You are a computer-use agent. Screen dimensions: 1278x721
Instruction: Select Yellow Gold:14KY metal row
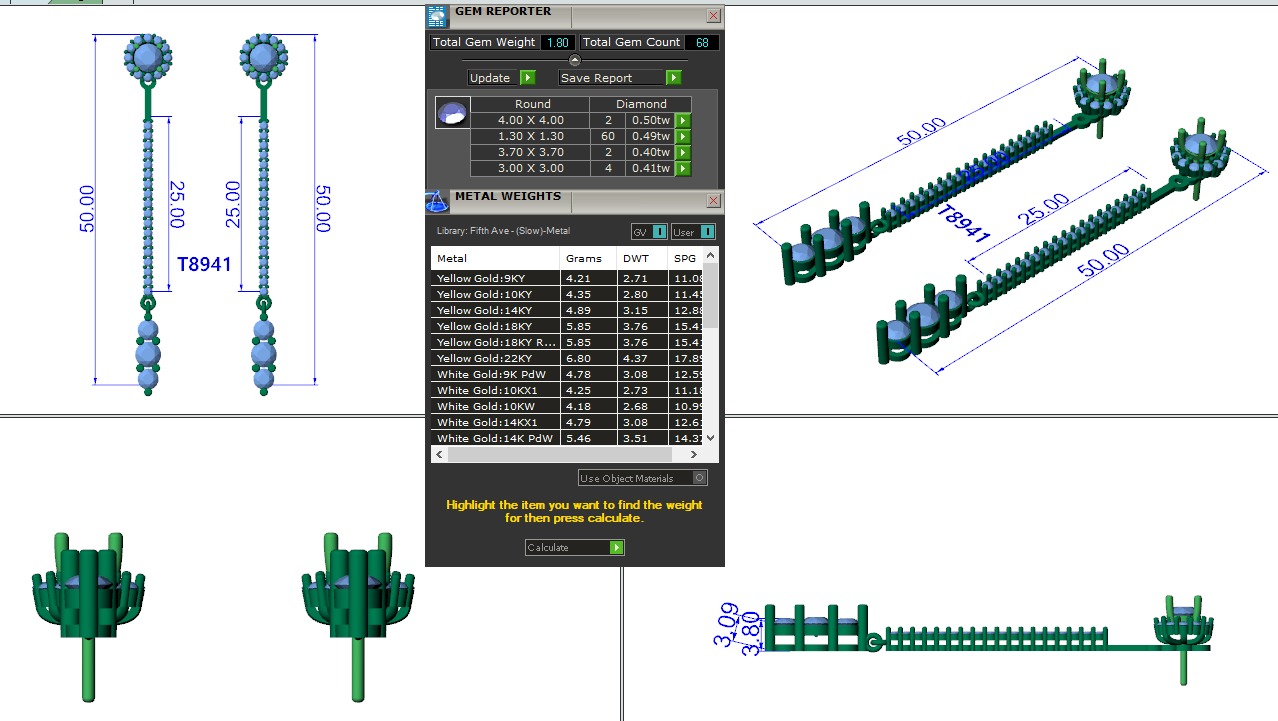(x=495, y=311)
